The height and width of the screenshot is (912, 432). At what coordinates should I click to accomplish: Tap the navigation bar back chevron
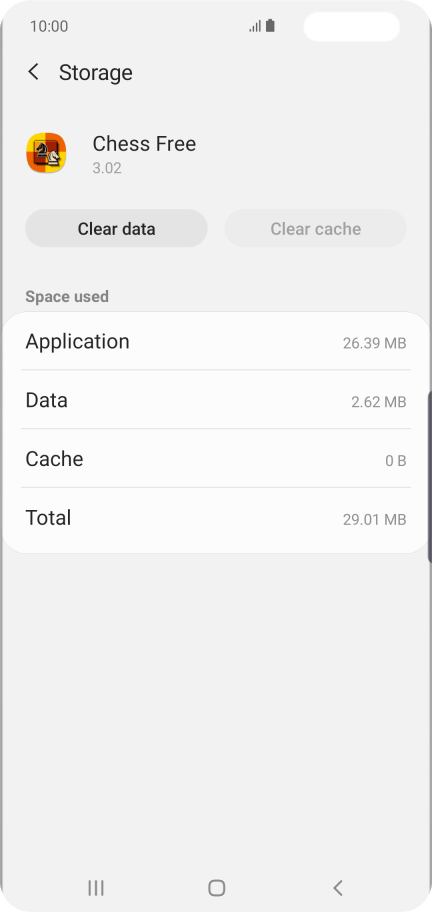coord(338,888)
